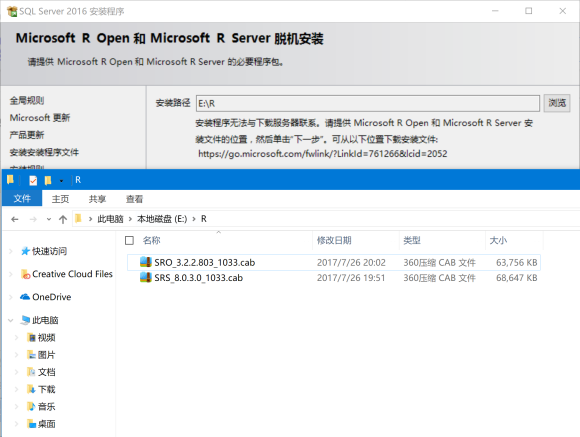Click the SRO_3.2.2.803_1033.cab archive icon
Image resolution: width=580 pixels, height=437 pixels.
[146, 262]
